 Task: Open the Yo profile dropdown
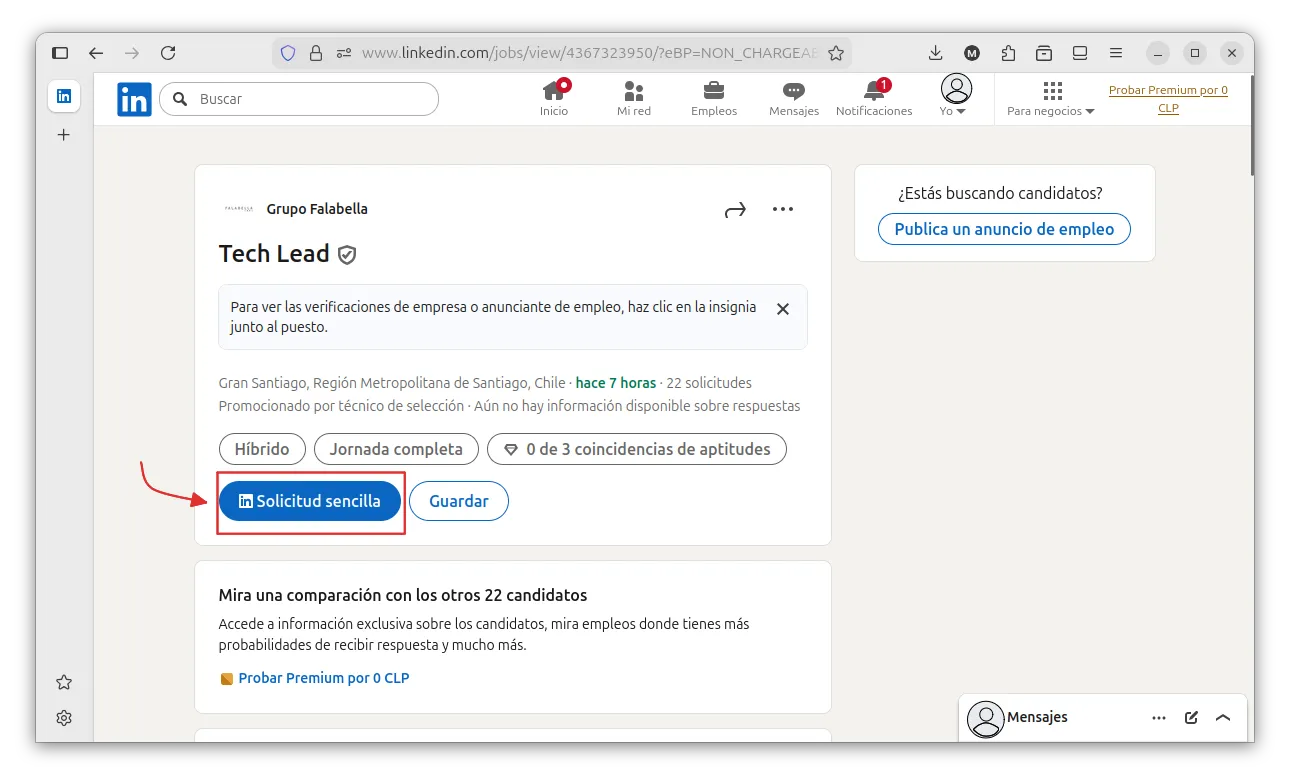[x=954, y=97]
